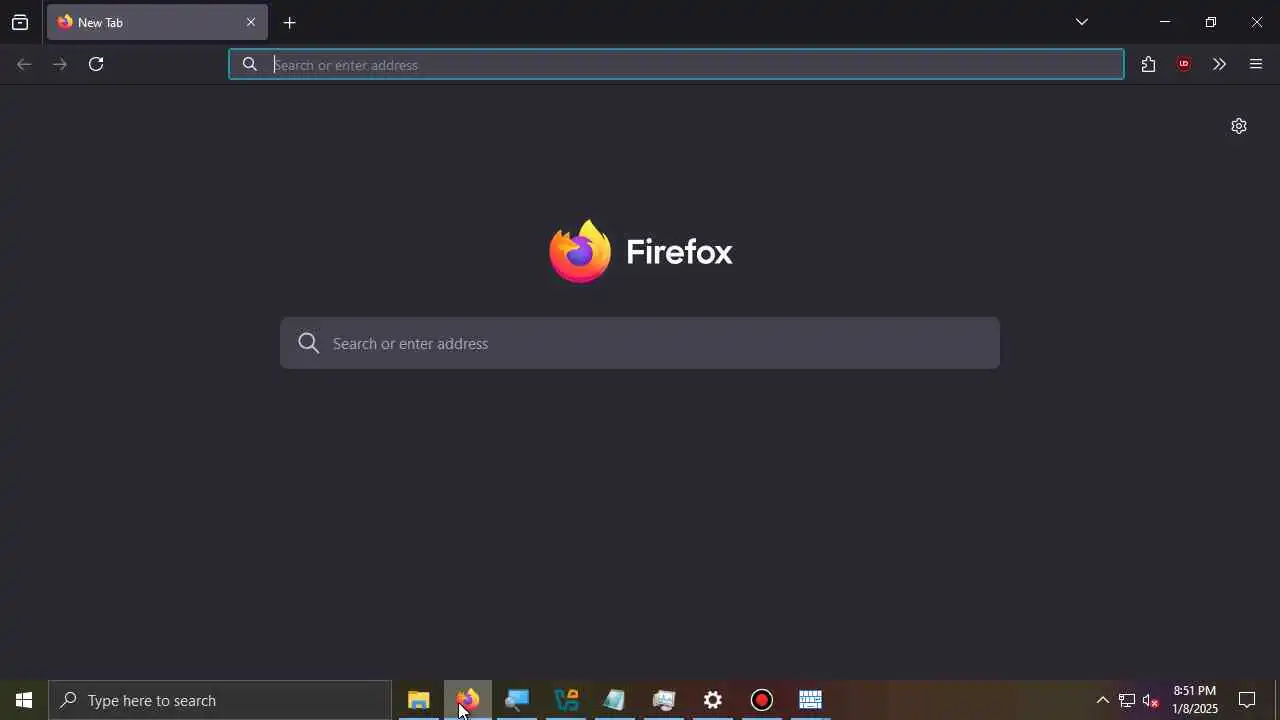Click the greyed-out forward arrow
Viewport: 1280px width, 720px height.
click(x=60, y=64)
